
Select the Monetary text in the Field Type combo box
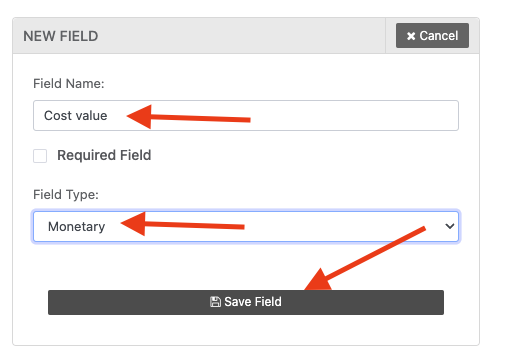[x=77, y=227]
